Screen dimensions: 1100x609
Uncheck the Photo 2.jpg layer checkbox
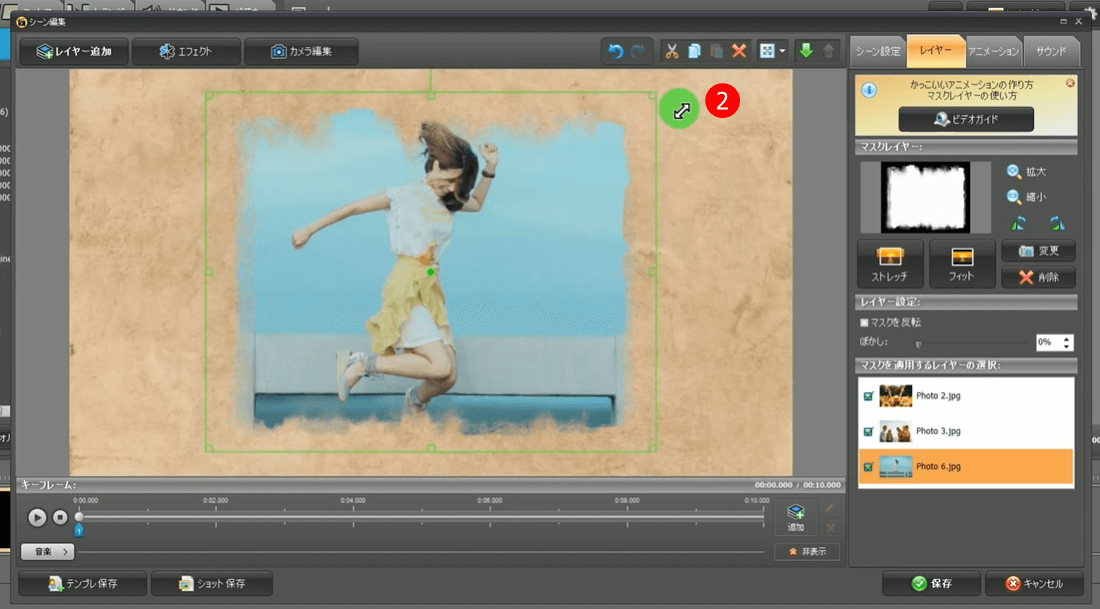click(867, 396)
